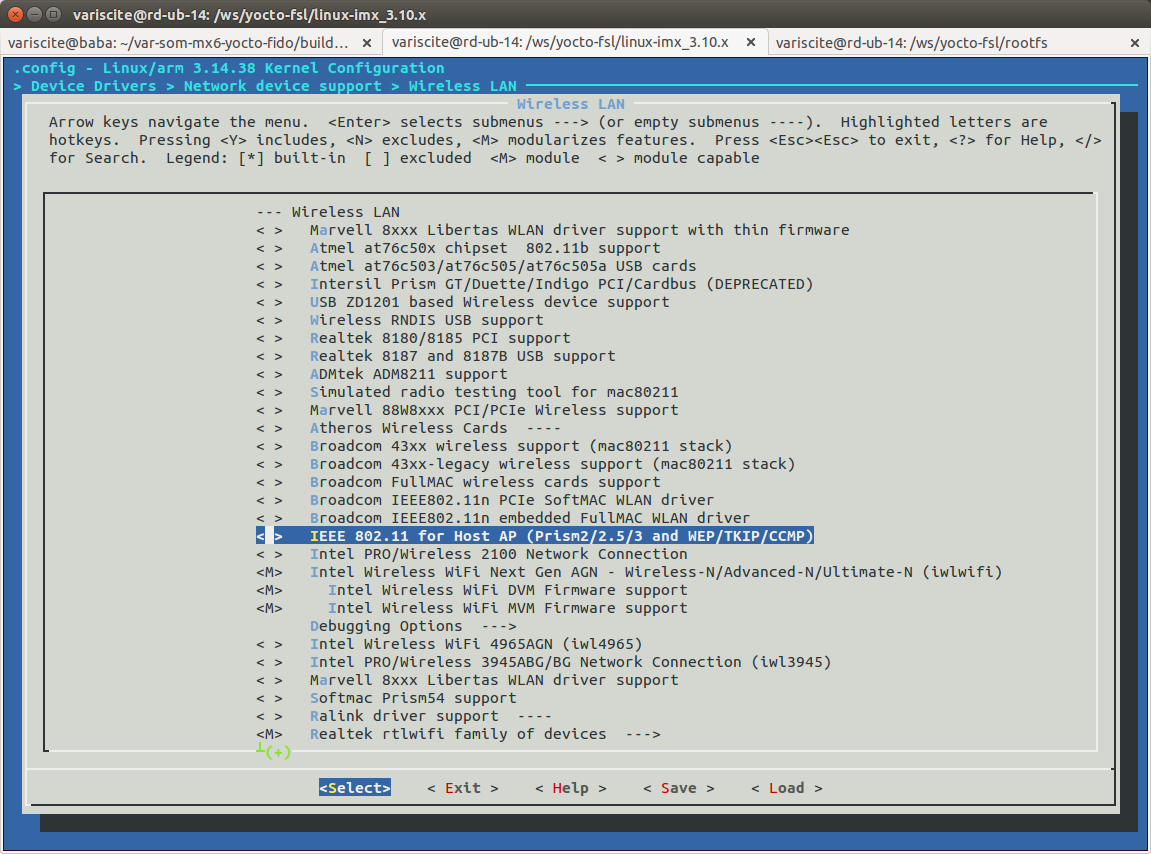Toggle Marvell 8xxx Libertas thin firmware option
The width and height of the screenshot is (1151, 854).
579,230
